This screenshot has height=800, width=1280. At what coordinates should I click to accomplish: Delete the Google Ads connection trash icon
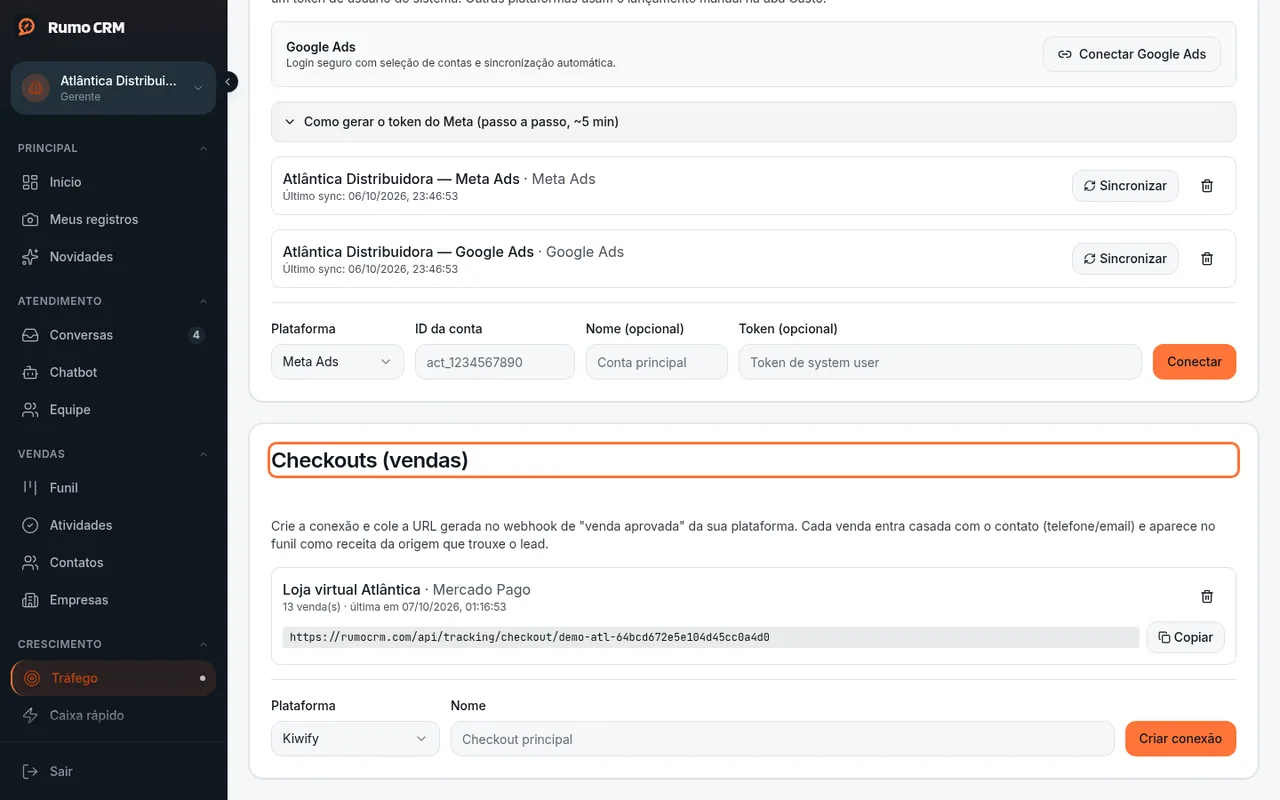point(1207,259)
